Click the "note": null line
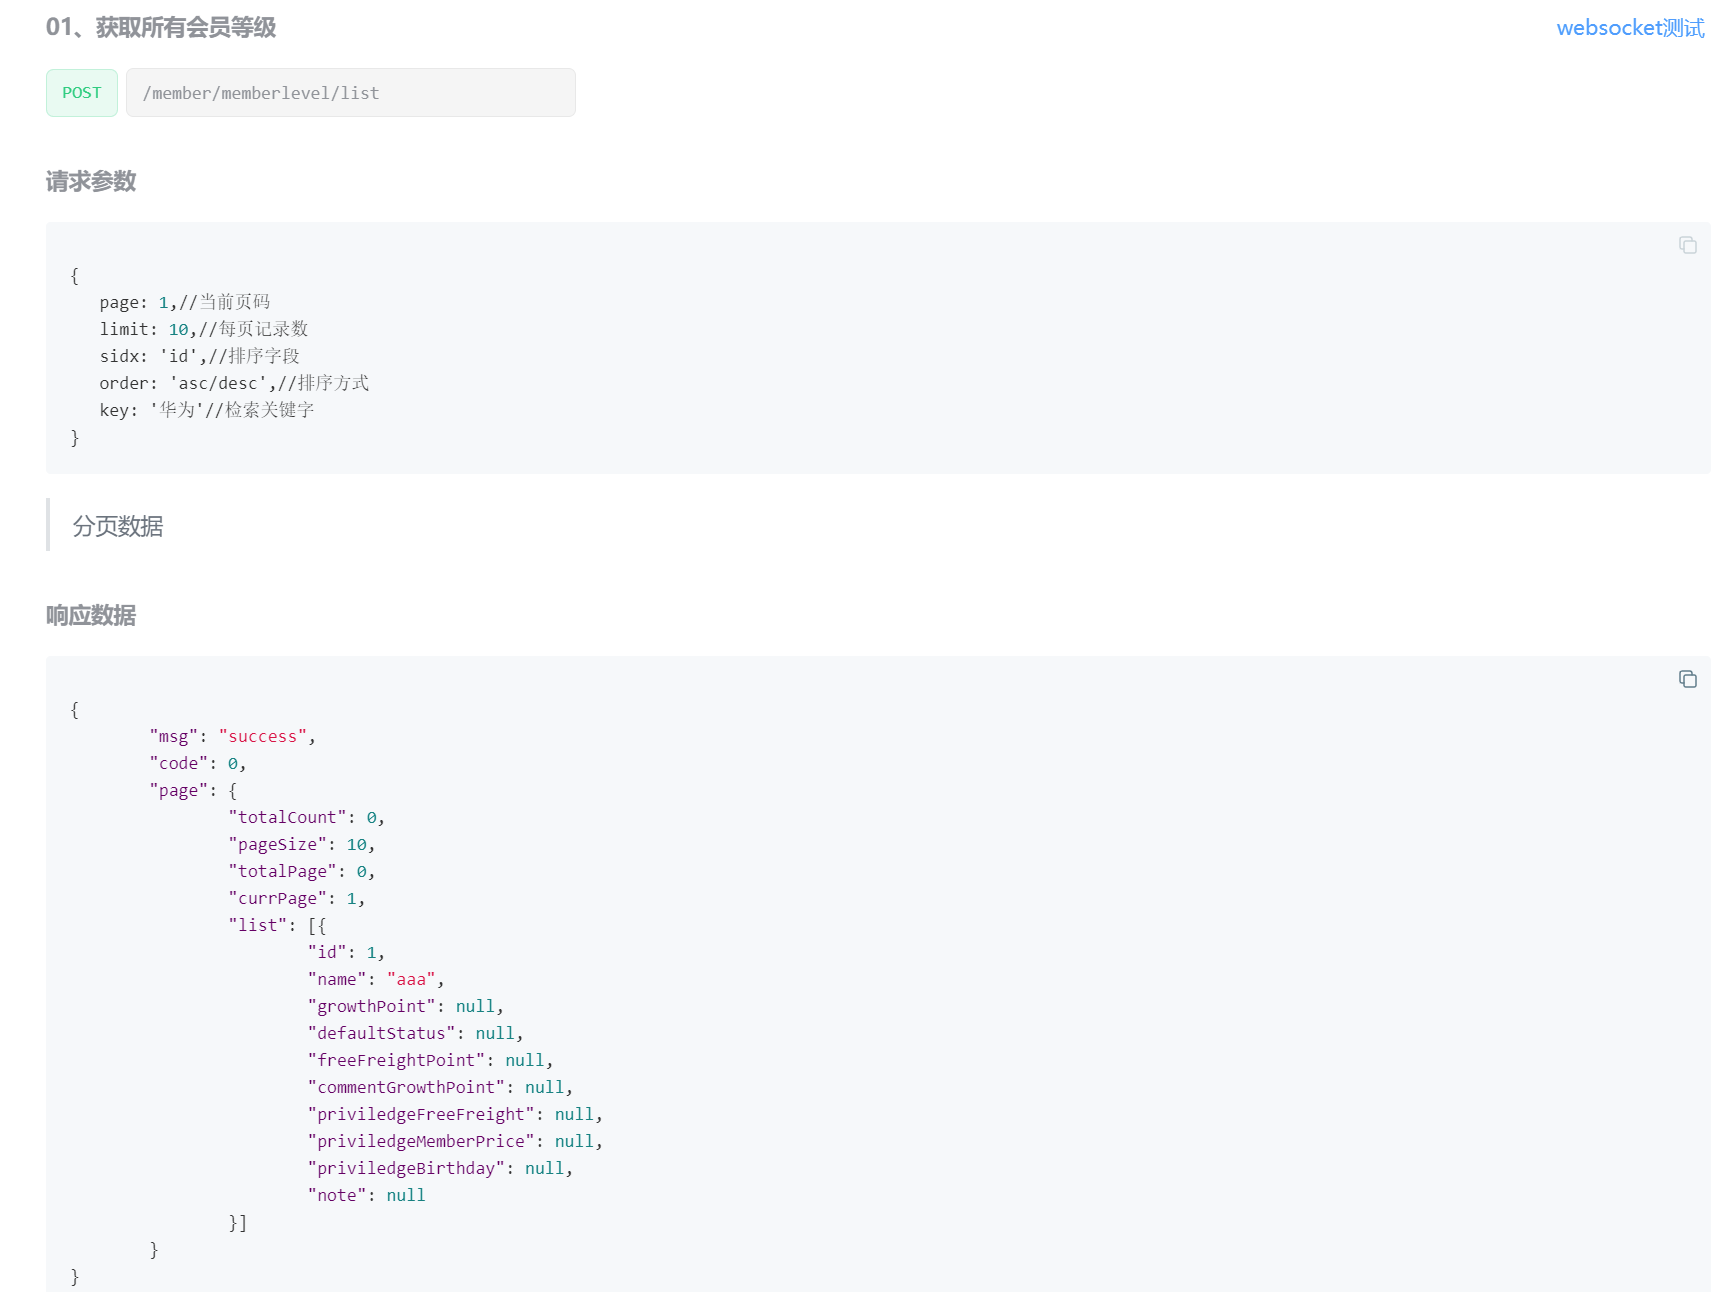Image resolution: width=1720 pixels, height=1292 pixels. (x=367, y=1195)
